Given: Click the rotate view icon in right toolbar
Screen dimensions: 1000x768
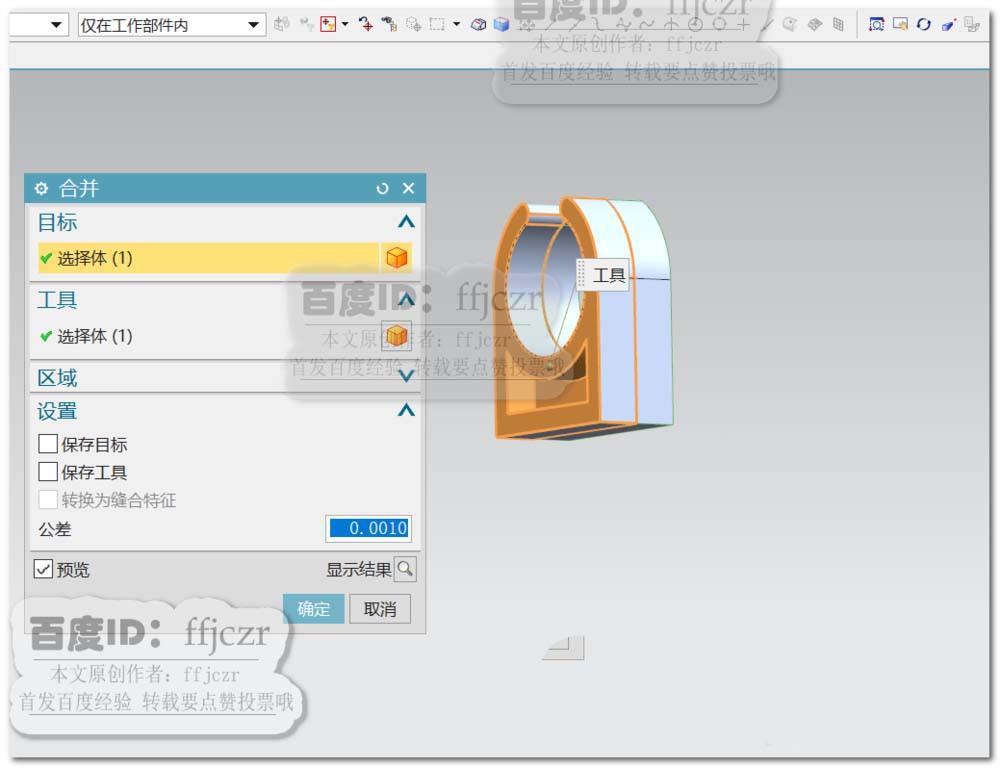Looking at the screenshot, I should click(925, 24).
